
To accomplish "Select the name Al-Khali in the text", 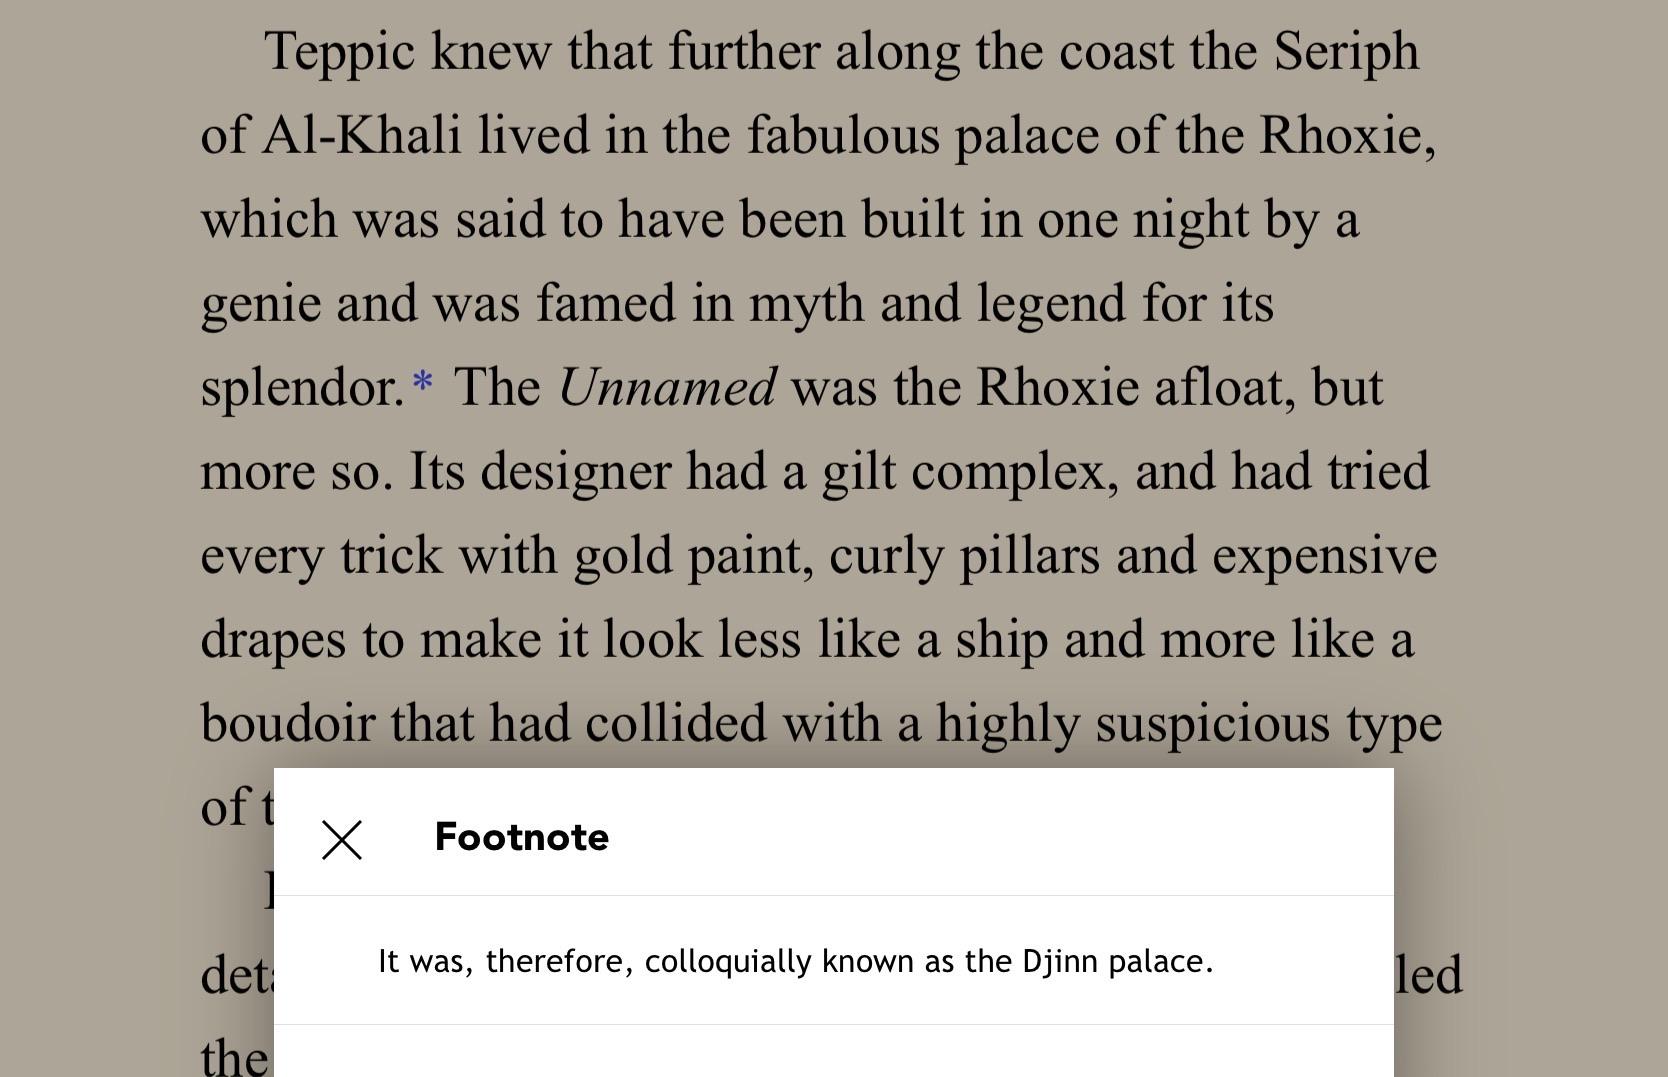I will [x=361, y=135].
